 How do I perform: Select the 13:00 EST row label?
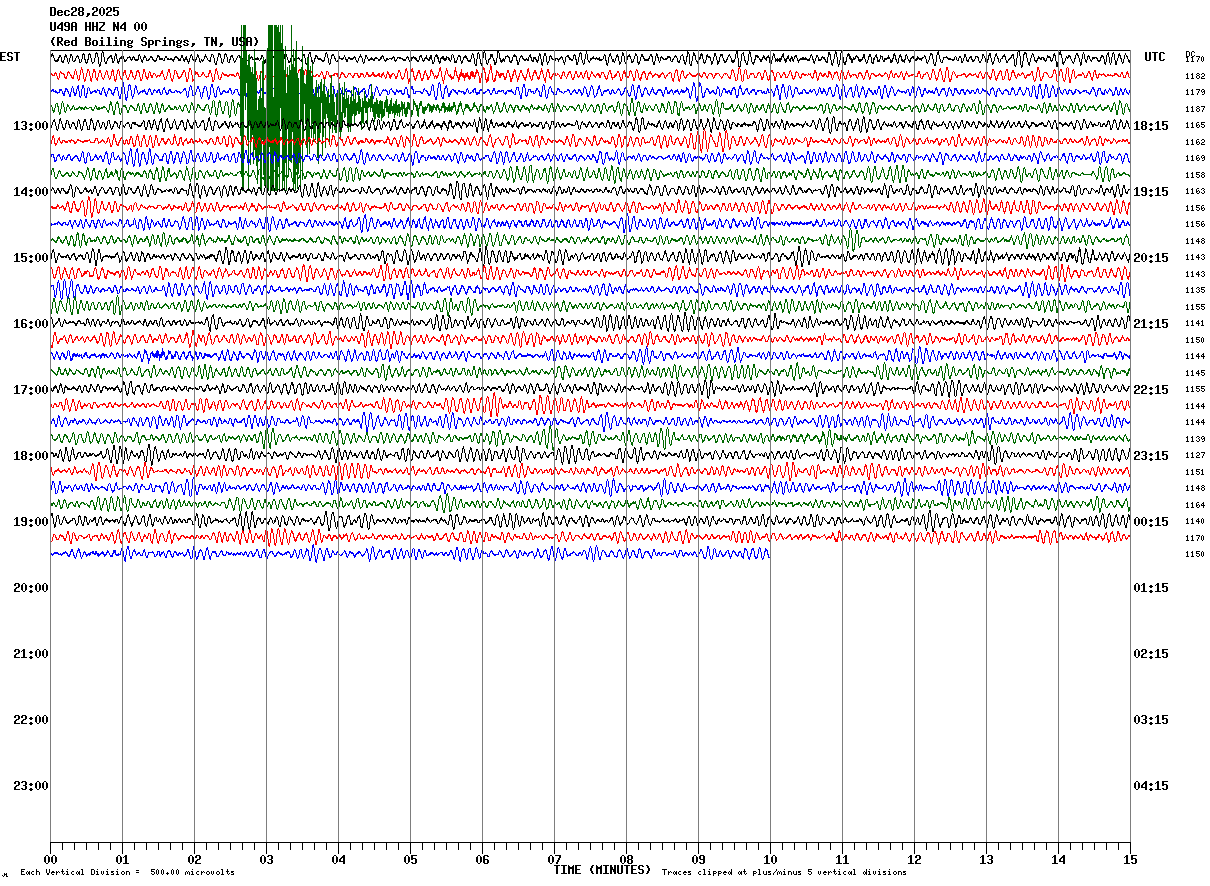pyautogui.click(x=31, y=126)
